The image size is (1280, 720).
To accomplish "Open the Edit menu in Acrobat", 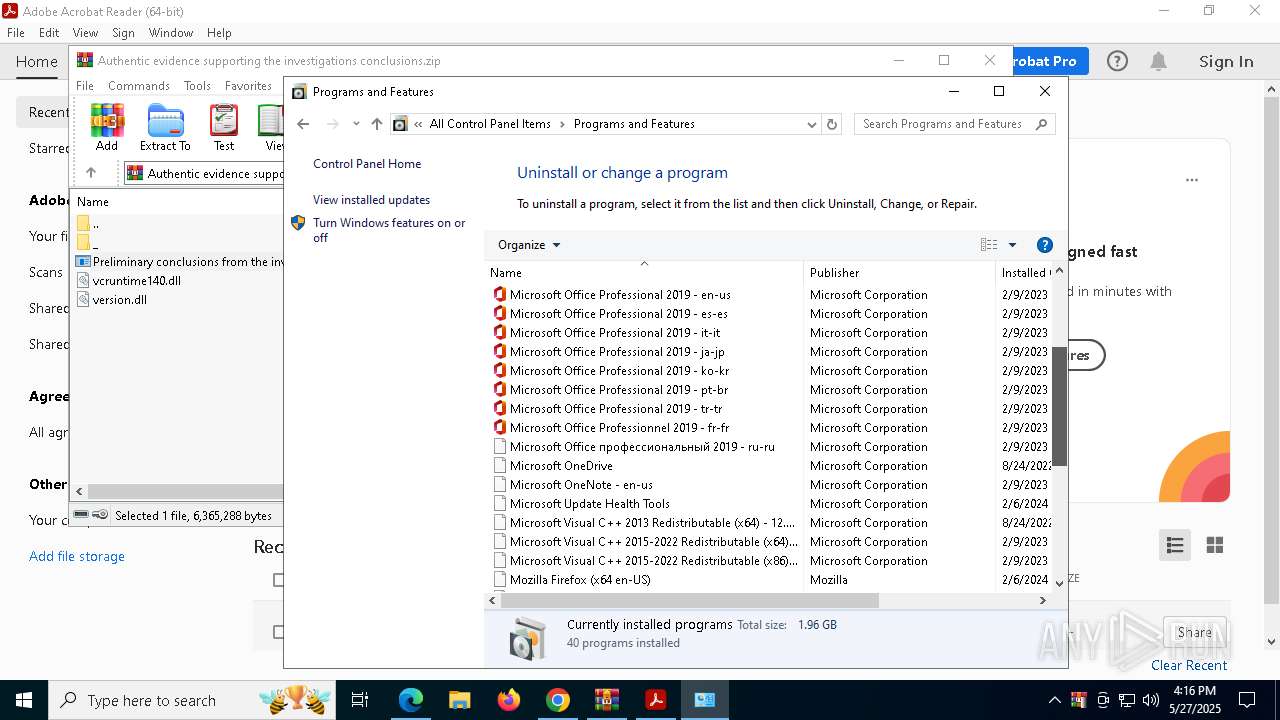I will [49, 33].
